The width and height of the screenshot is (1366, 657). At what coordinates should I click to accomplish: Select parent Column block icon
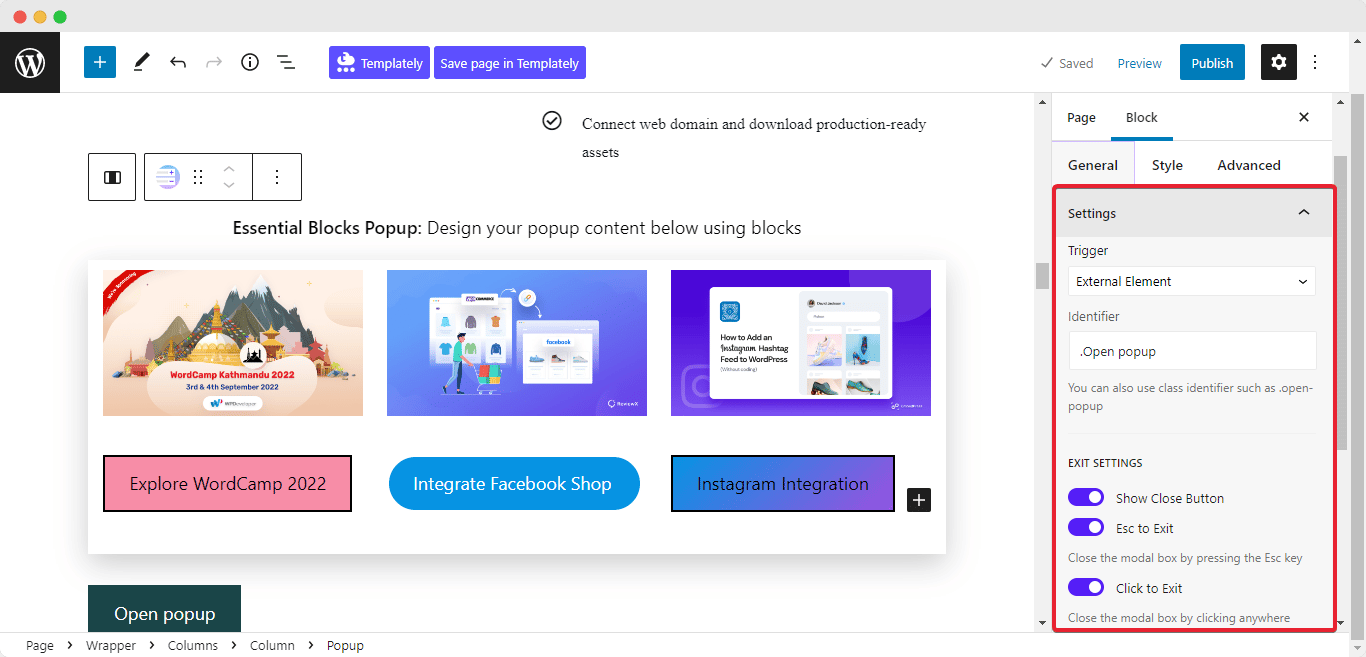(112, 177)
